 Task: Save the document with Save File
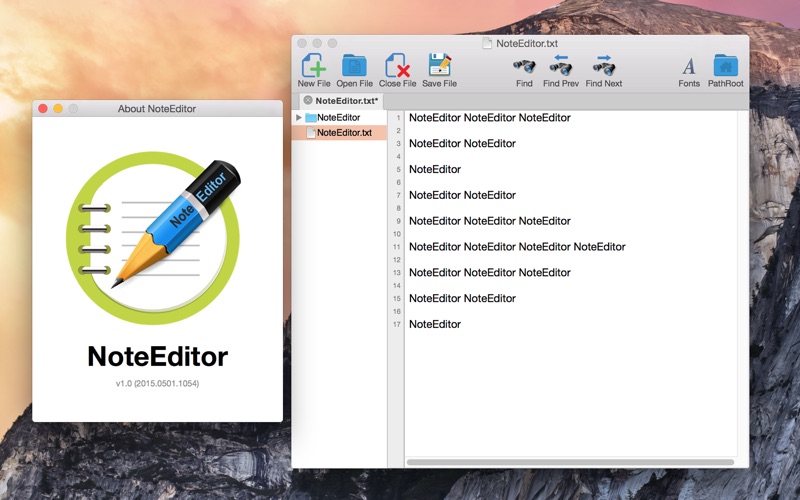[x=439, y=65]
